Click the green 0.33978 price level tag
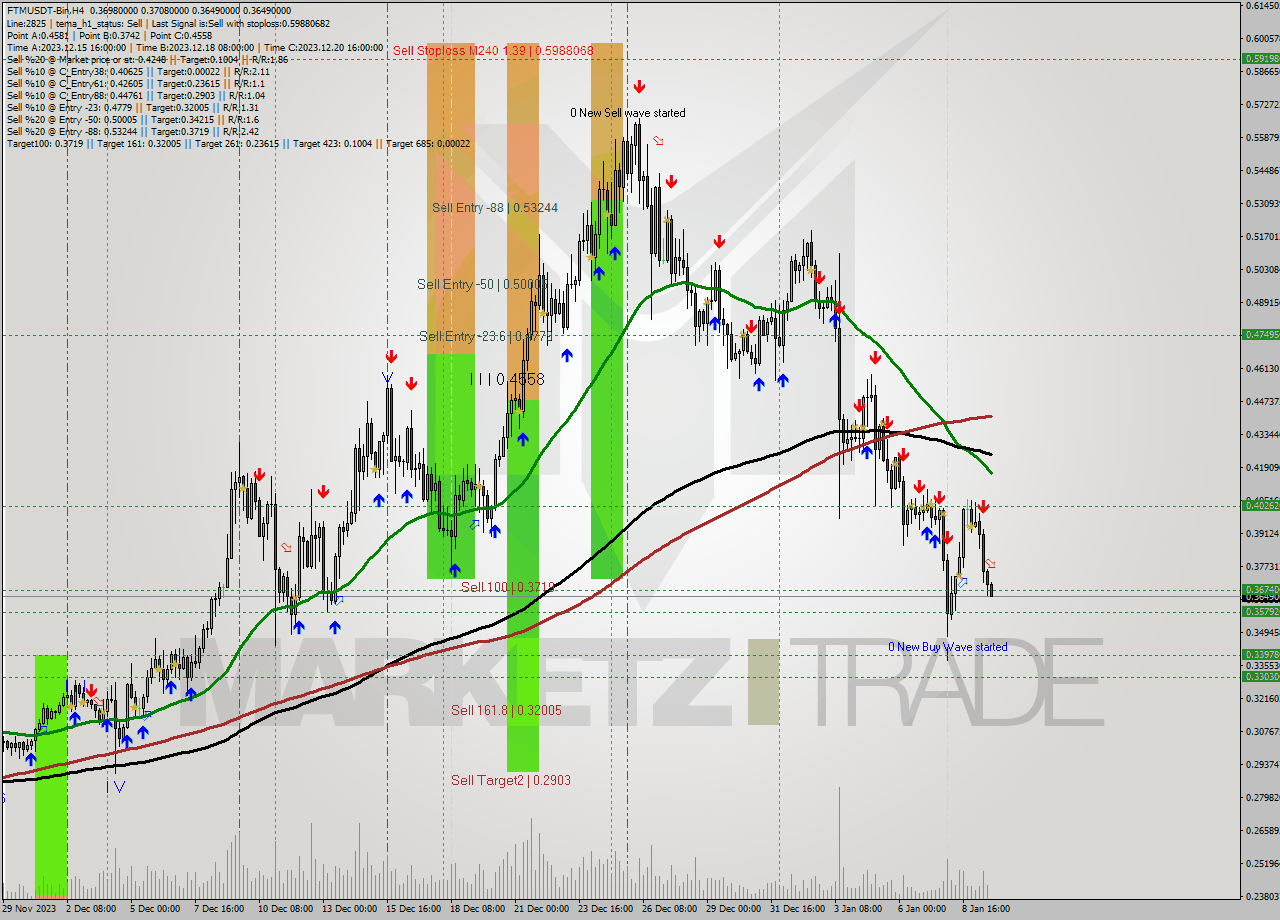The width and height of the screenshot is (1280, 920). [x=1261, y=654]
